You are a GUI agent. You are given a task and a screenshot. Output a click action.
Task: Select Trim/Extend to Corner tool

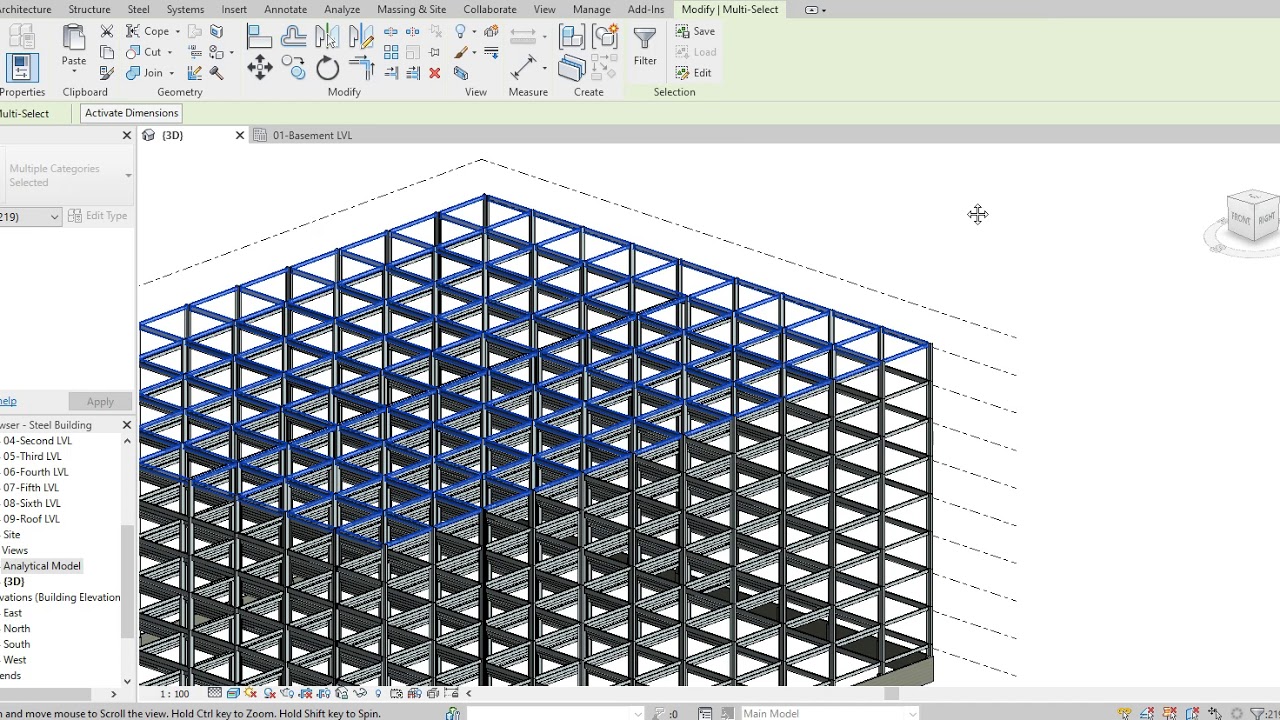pos(362,67)
